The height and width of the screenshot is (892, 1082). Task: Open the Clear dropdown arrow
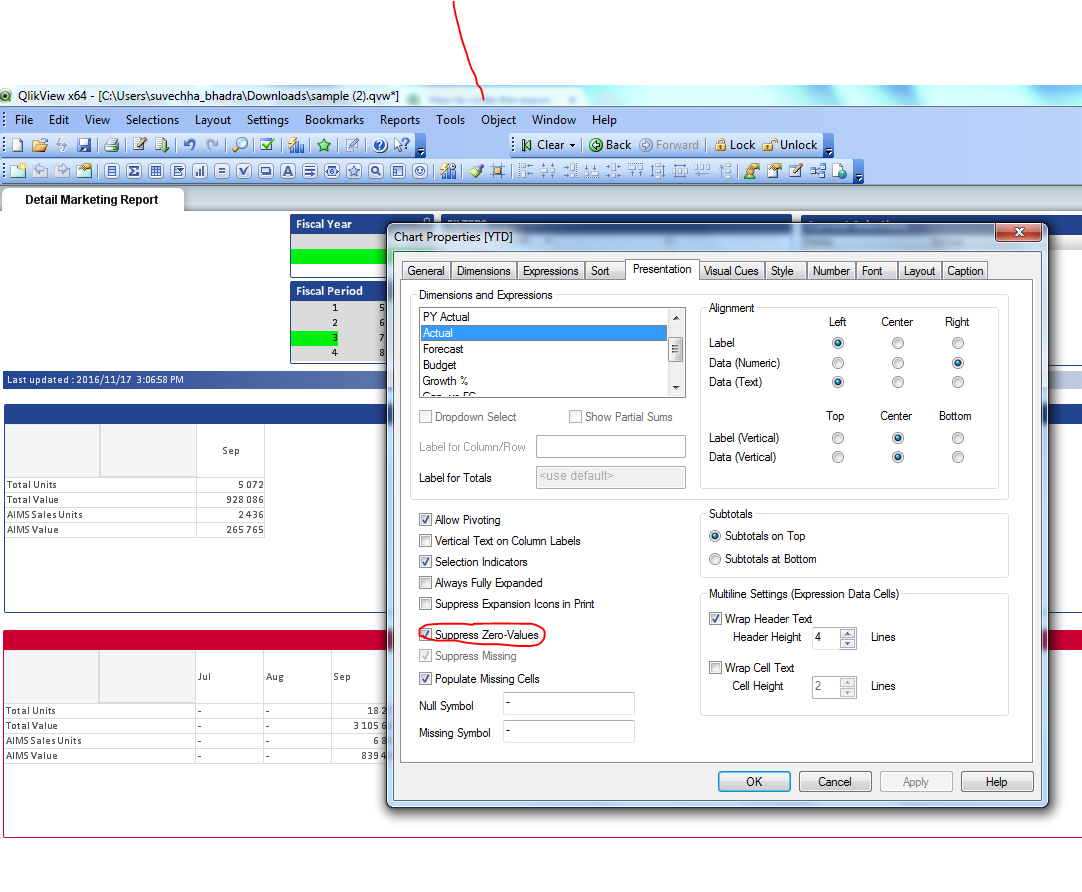pos(572,145)
